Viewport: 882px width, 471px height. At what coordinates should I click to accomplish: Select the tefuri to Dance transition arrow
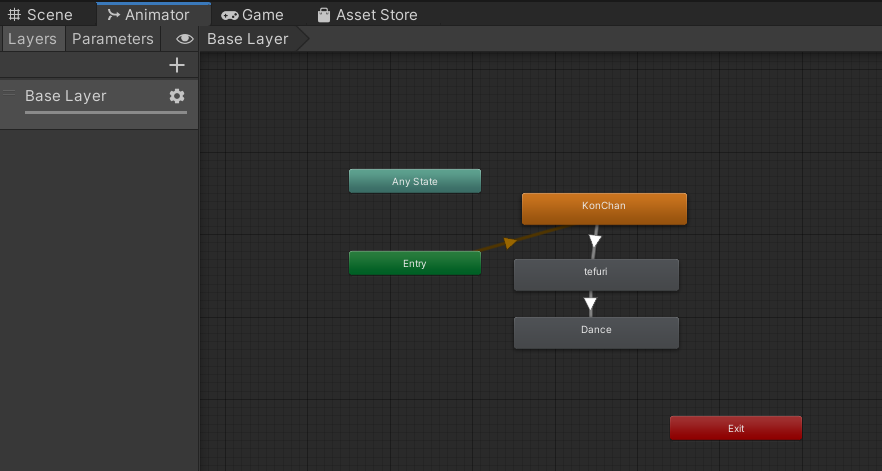pyautogui.click(x=590, y=304)
